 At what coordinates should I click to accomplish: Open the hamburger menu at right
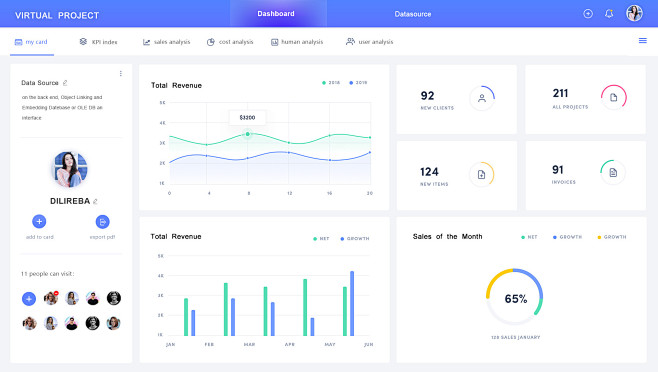click(642, 41)
